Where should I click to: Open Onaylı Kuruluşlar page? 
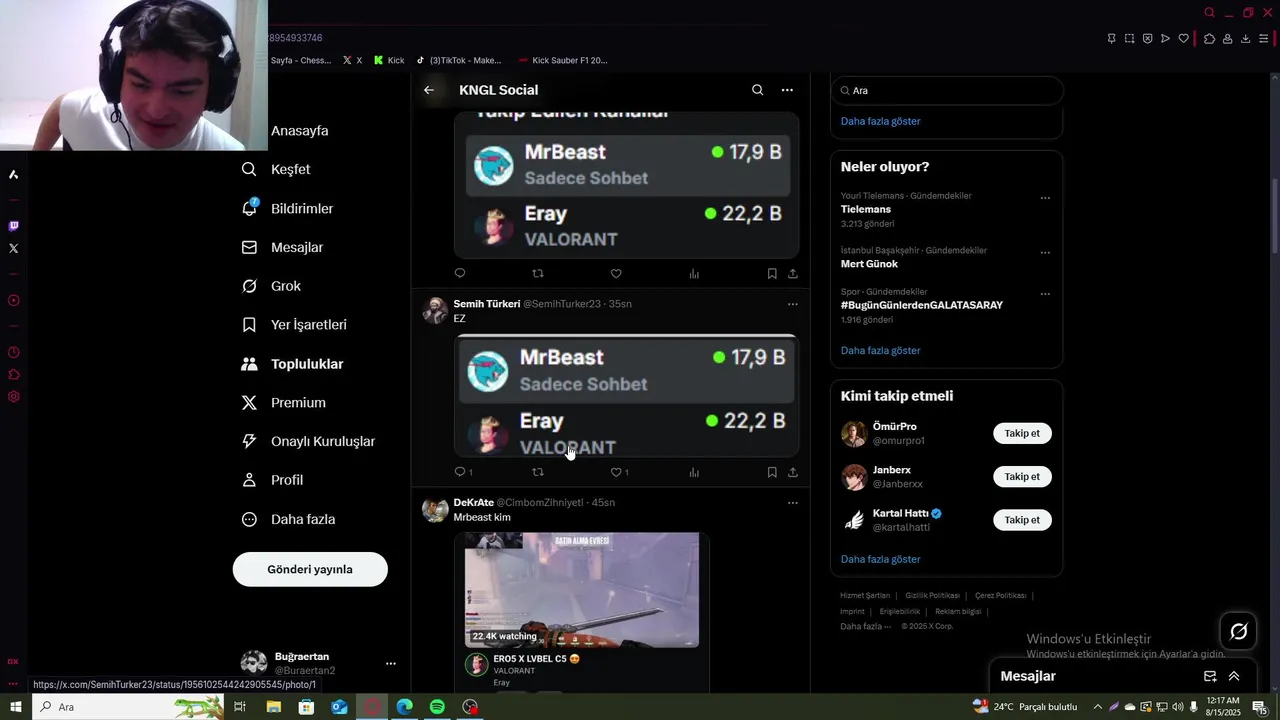[x=323, y=442]
